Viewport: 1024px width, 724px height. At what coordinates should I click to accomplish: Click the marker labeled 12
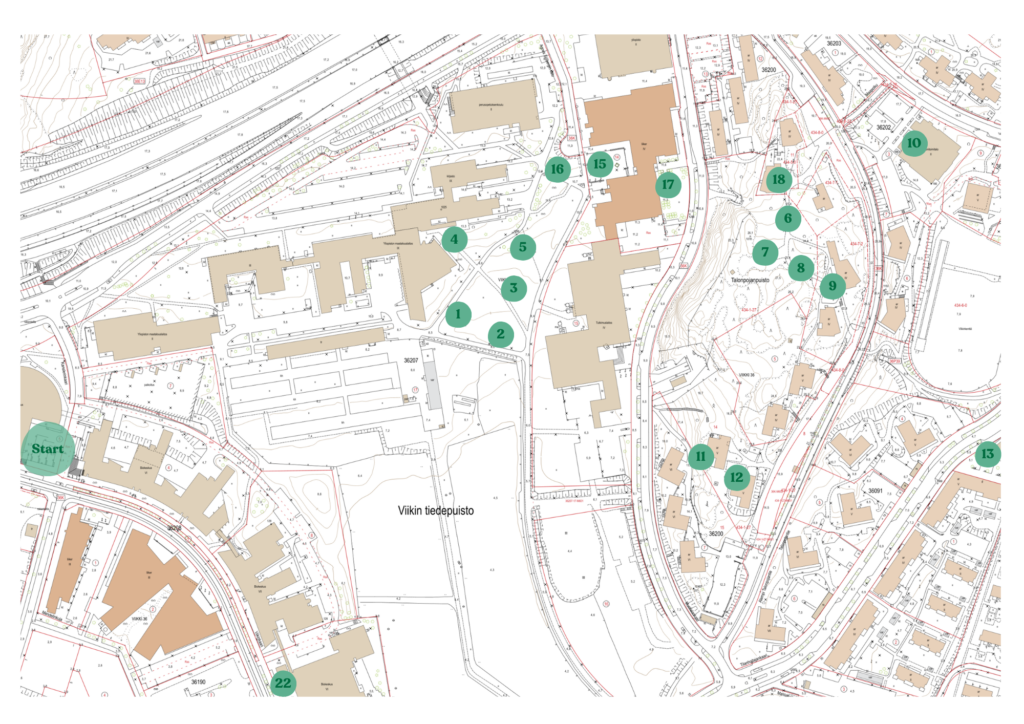[x=737, y=477]
